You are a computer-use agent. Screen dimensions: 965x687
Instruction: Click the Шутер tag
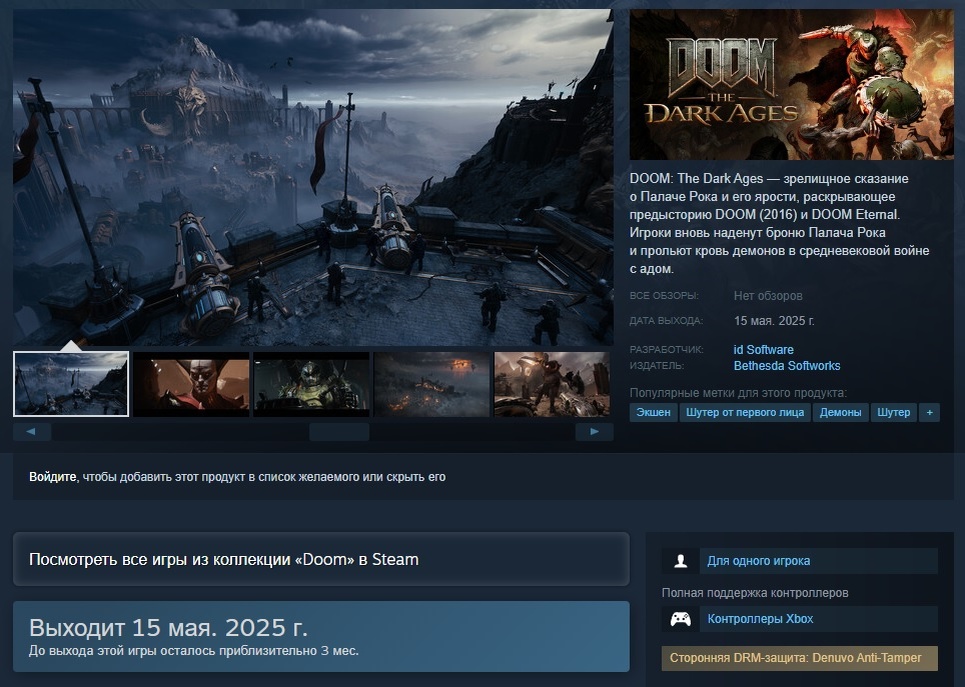(x=894, y=412)
